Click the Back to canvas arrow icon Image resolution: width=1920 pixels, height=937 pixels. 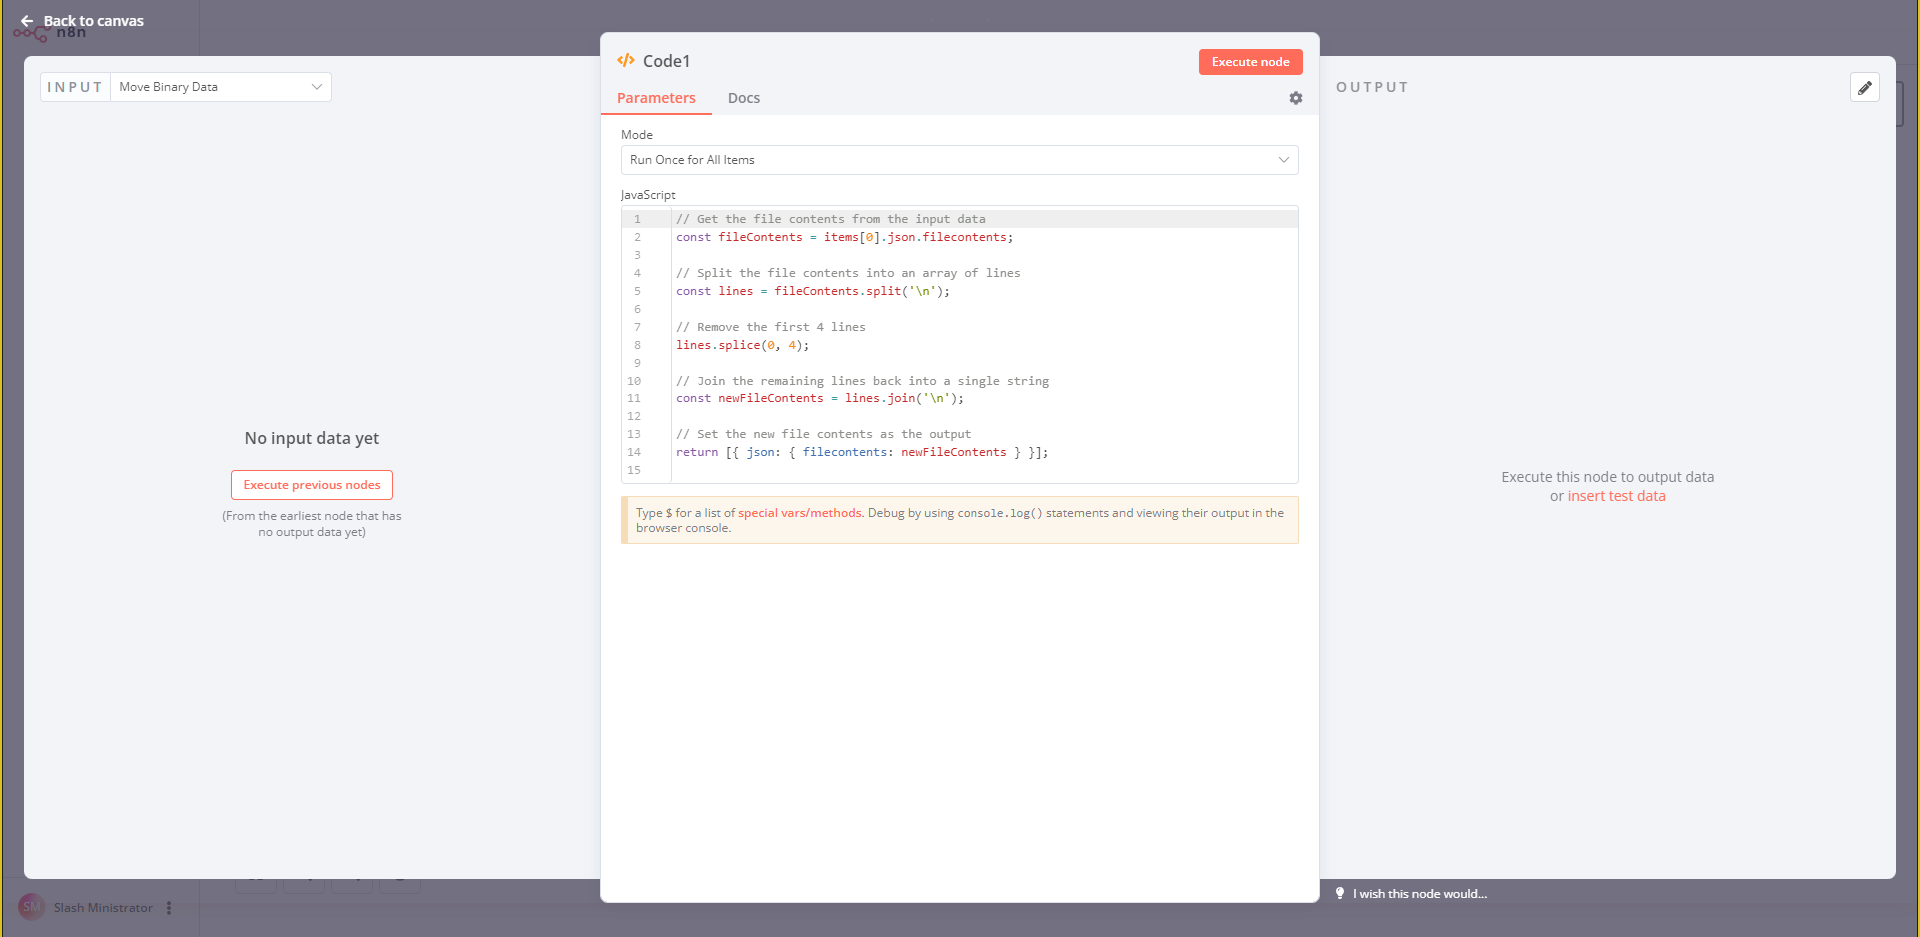coord(27,21)
